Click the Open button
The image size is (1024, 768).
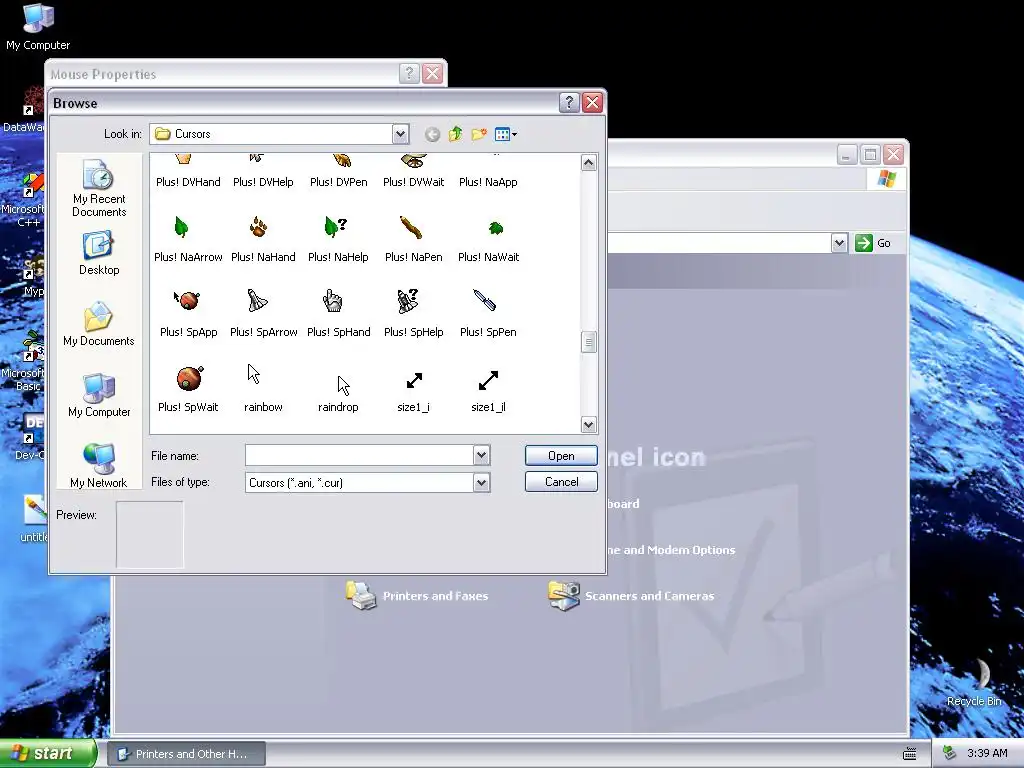tap(561, 456)
